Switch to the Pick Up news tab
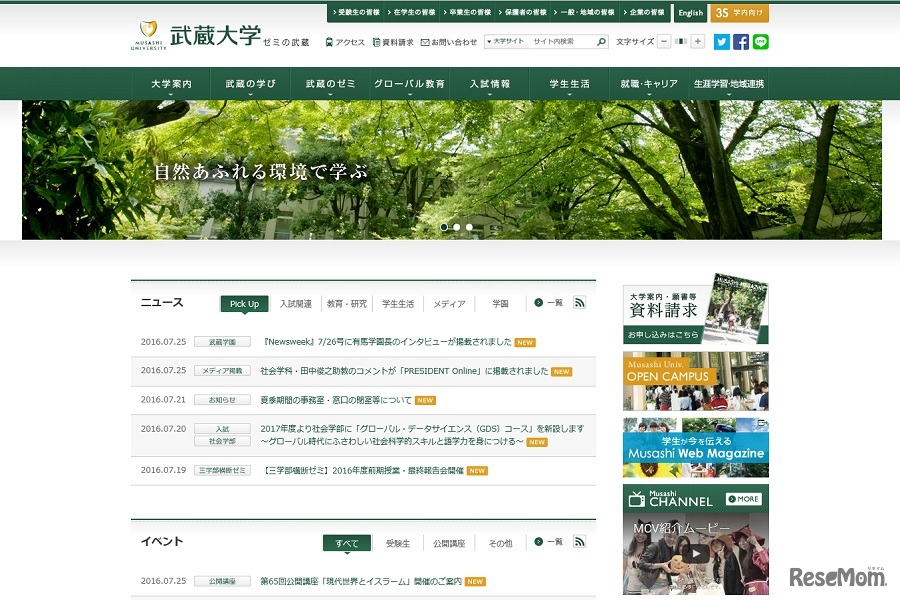The width and height of the screenshot is (900, 600). (244, 303)
